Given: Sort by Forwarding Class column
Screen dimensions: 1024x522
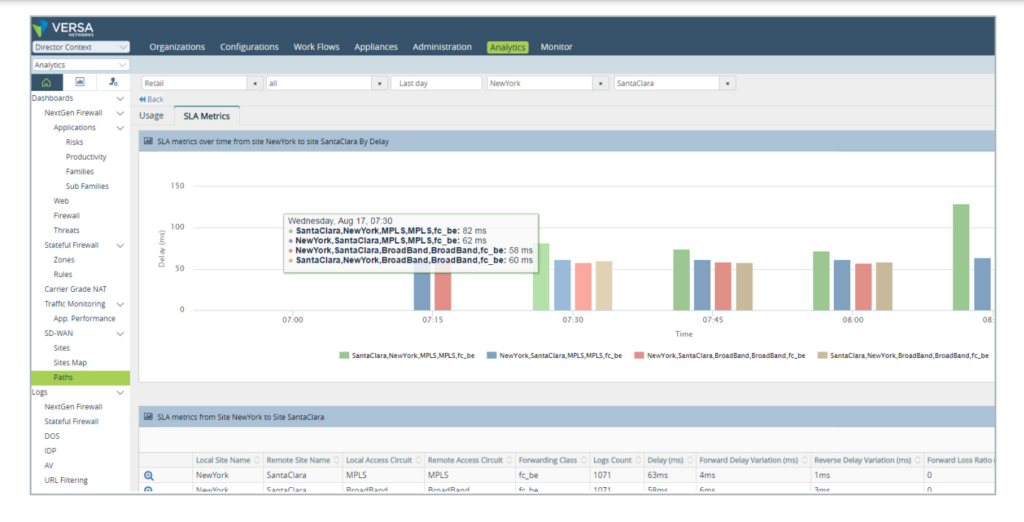Looking at the screenshot, I should [x=552, y=460].
